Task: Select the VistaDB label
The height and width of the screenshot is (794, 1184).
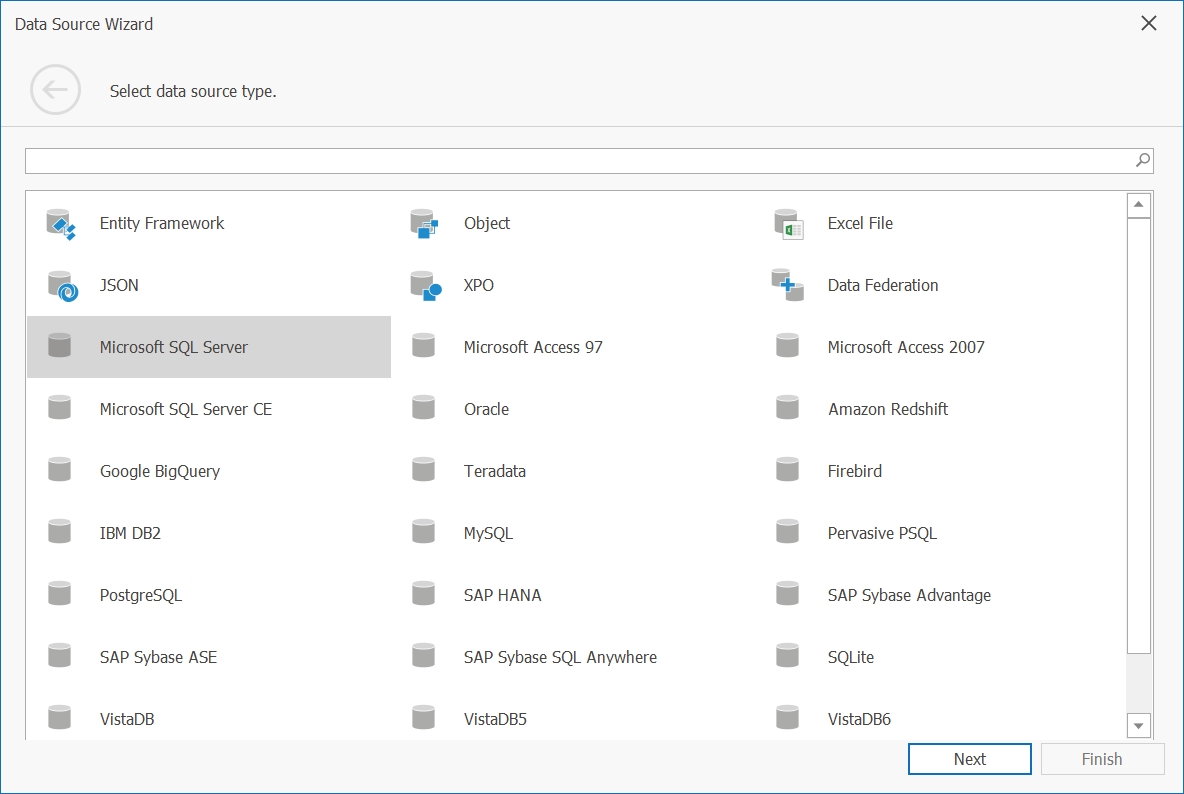Action: click(x=127, y=719)
